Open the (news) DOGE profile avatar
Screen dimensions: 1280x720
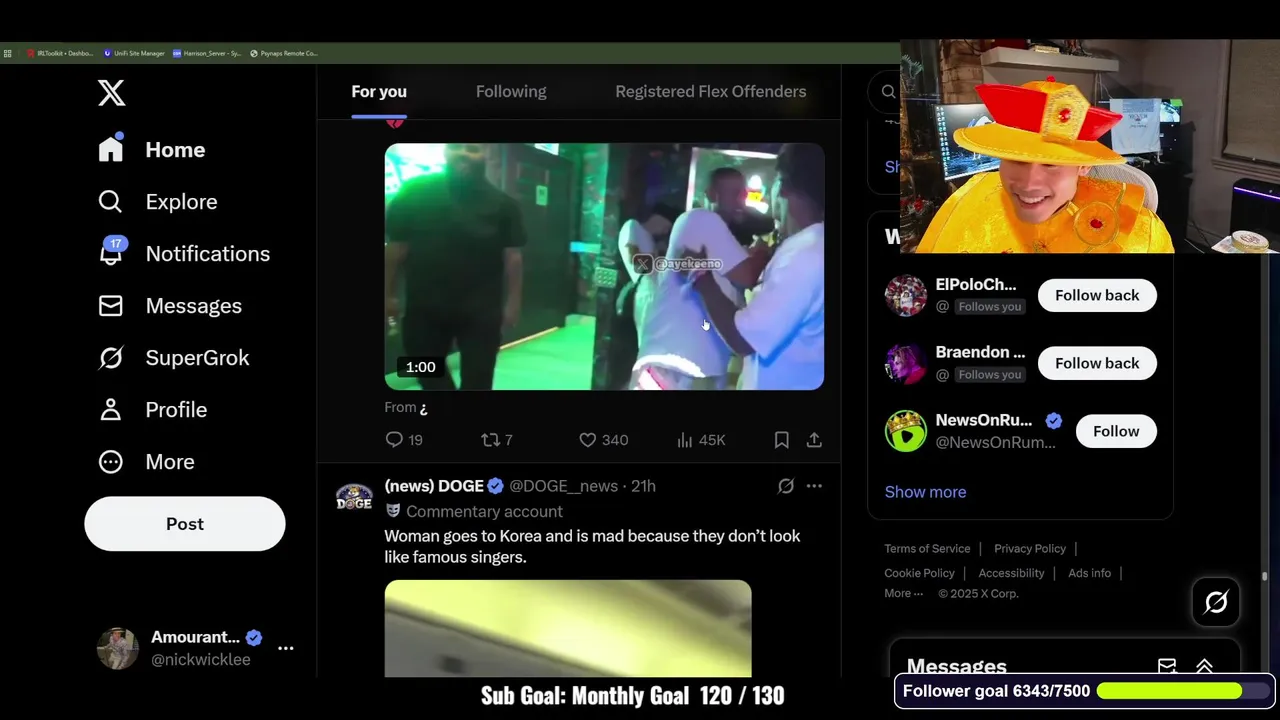pyautogui.click(x=354, y=497)
